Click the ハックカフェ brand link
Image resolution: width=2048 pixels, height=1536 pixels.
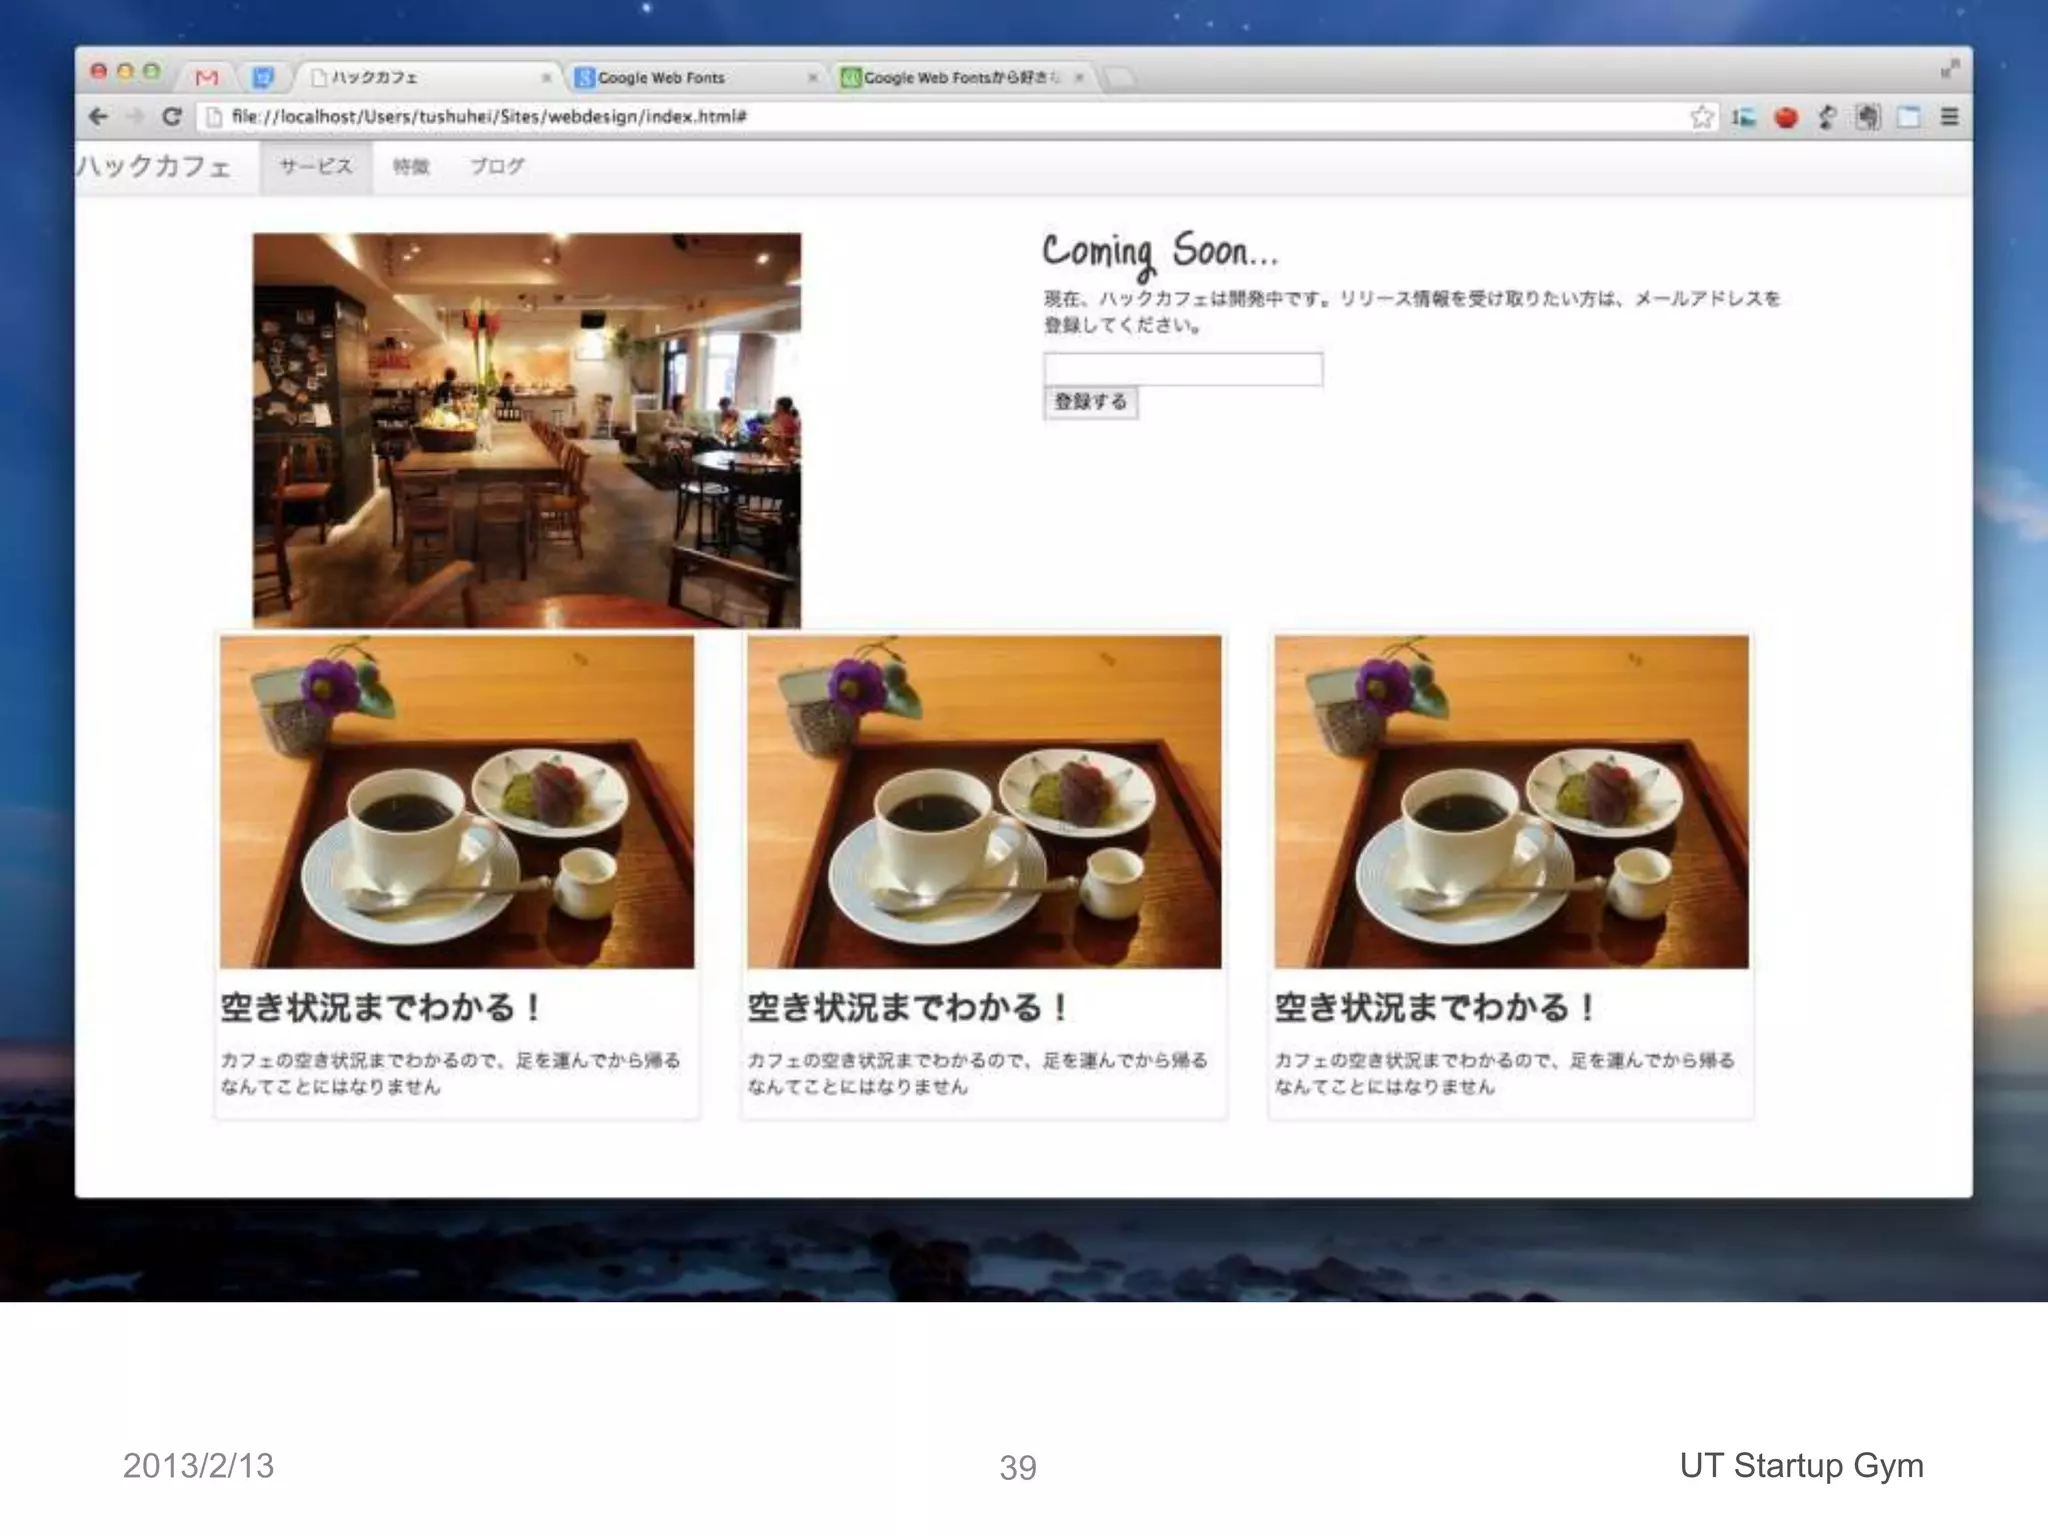[153, 166]
